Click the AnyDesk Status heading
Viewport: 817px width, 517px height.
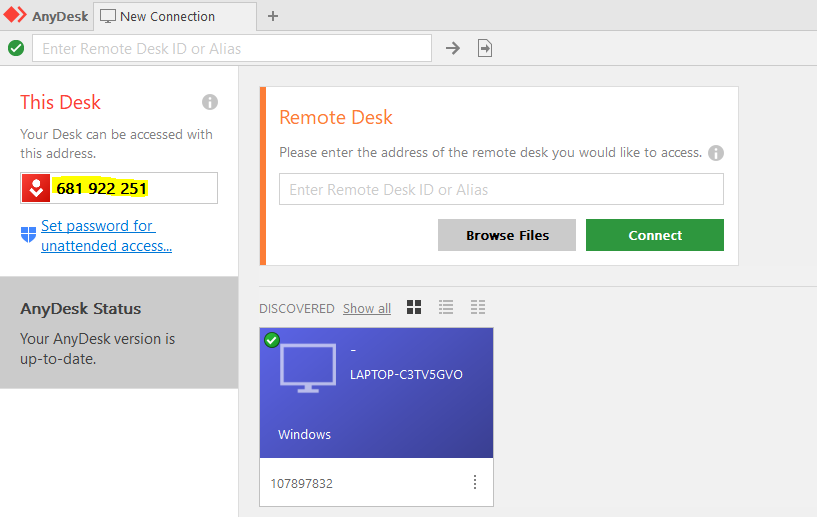click(81, 309)
